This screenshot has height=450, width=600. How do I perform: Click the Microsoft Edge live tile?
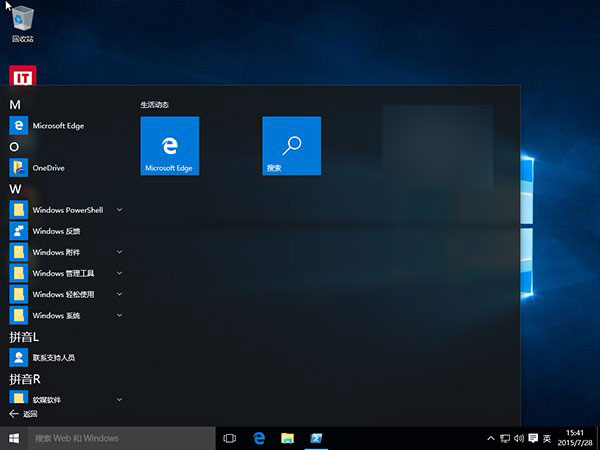coord(169,146)
